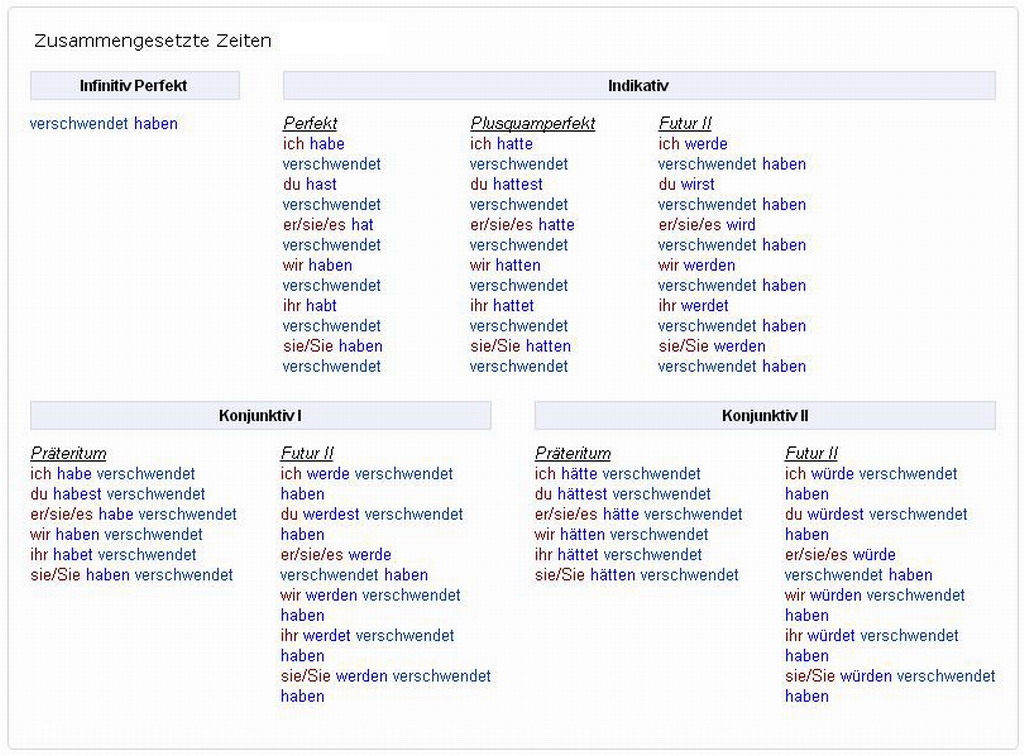Click 'sie/Sie hätten verschwendet' line
This screenshot has width=1024, height=756.
click(636, 575)
